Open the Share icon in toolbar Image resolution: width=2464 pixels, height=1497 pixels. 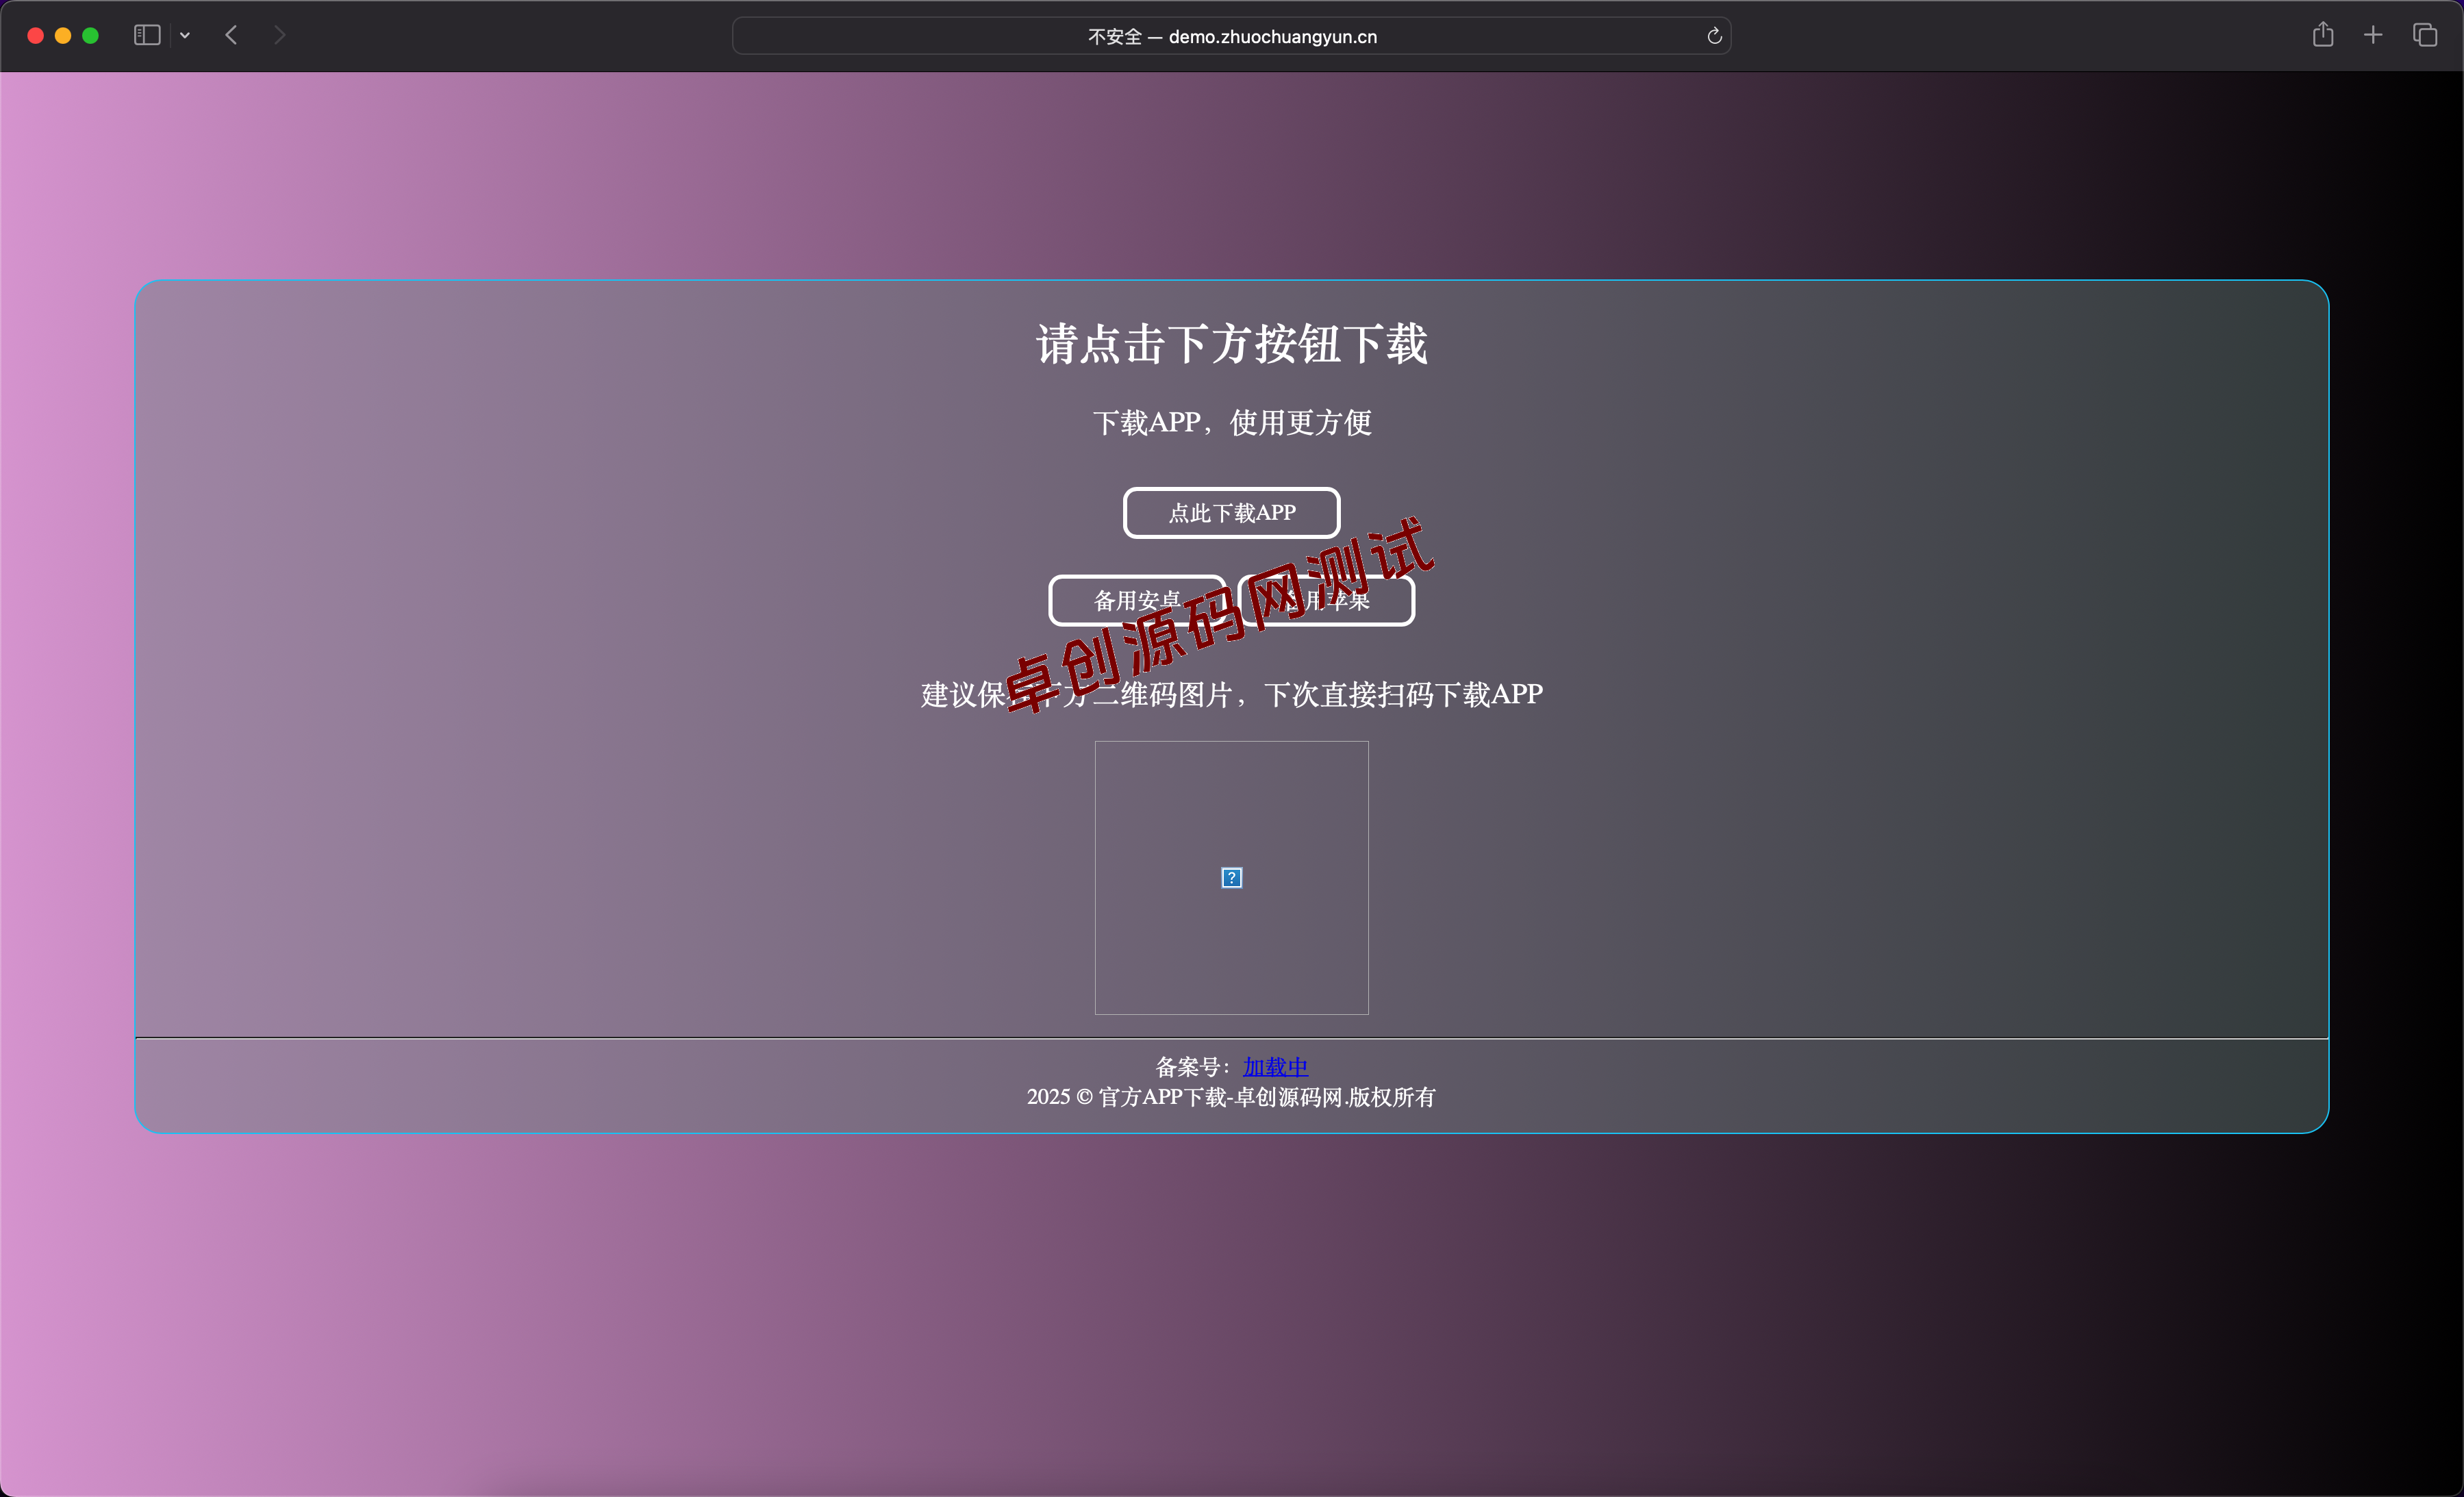point(2323,35)
